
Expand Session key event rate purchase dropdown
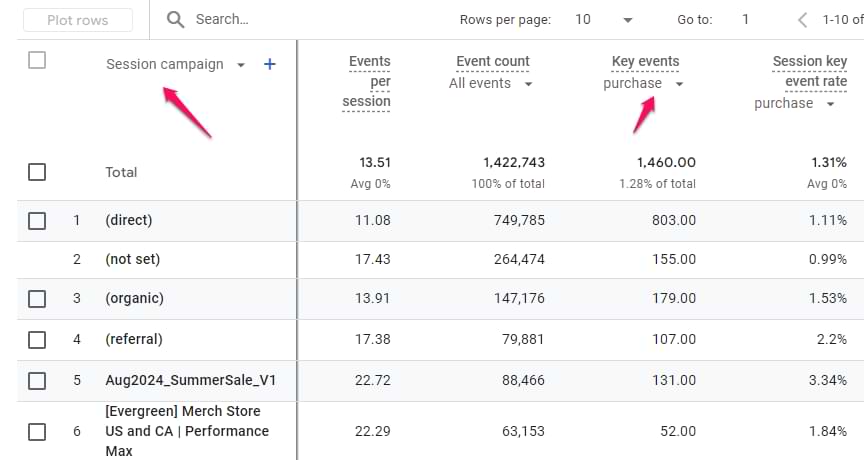click(830, 104)
